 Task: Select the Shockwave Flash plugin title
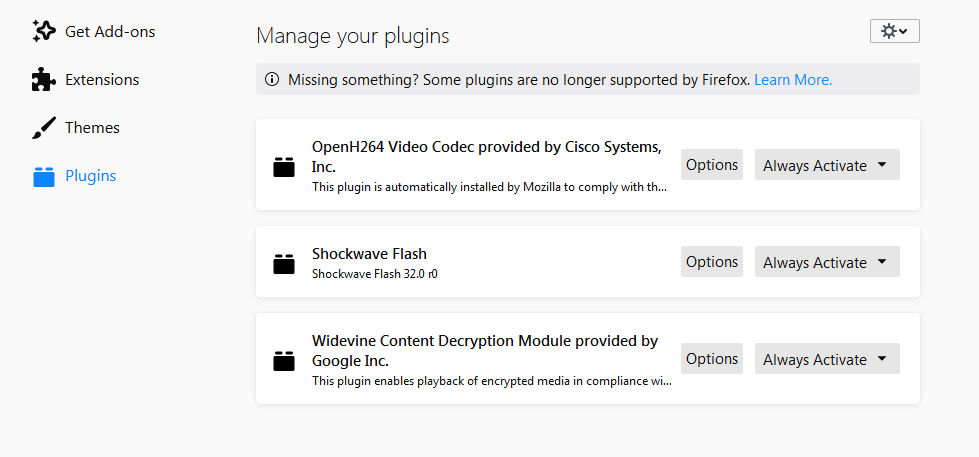(369, 254)
